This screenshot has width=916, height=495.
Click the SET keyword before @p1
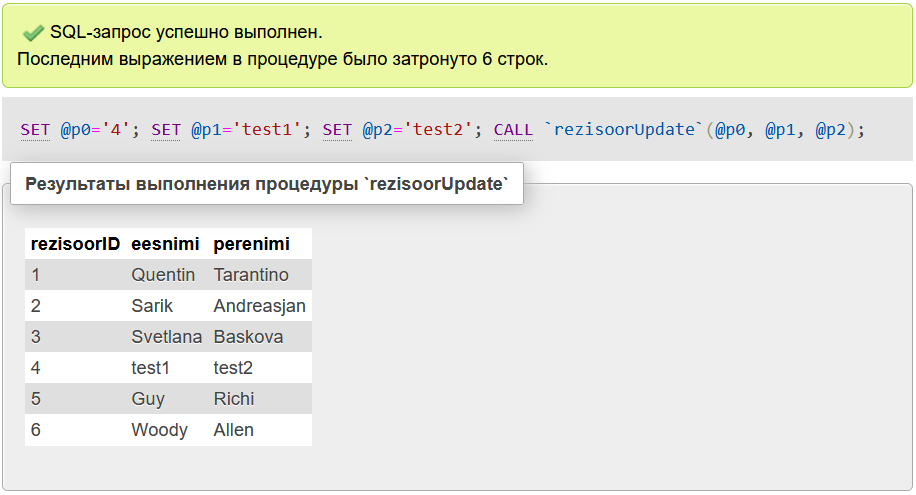click(x=166, y=130)
